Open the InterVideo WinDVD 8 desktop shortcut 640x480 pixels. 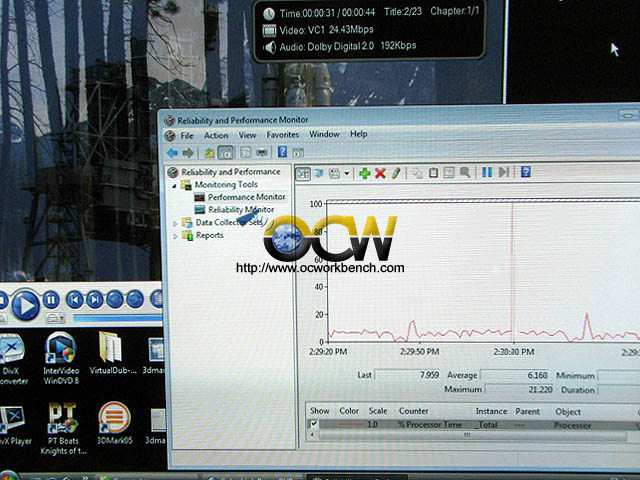tap(60, 348)
